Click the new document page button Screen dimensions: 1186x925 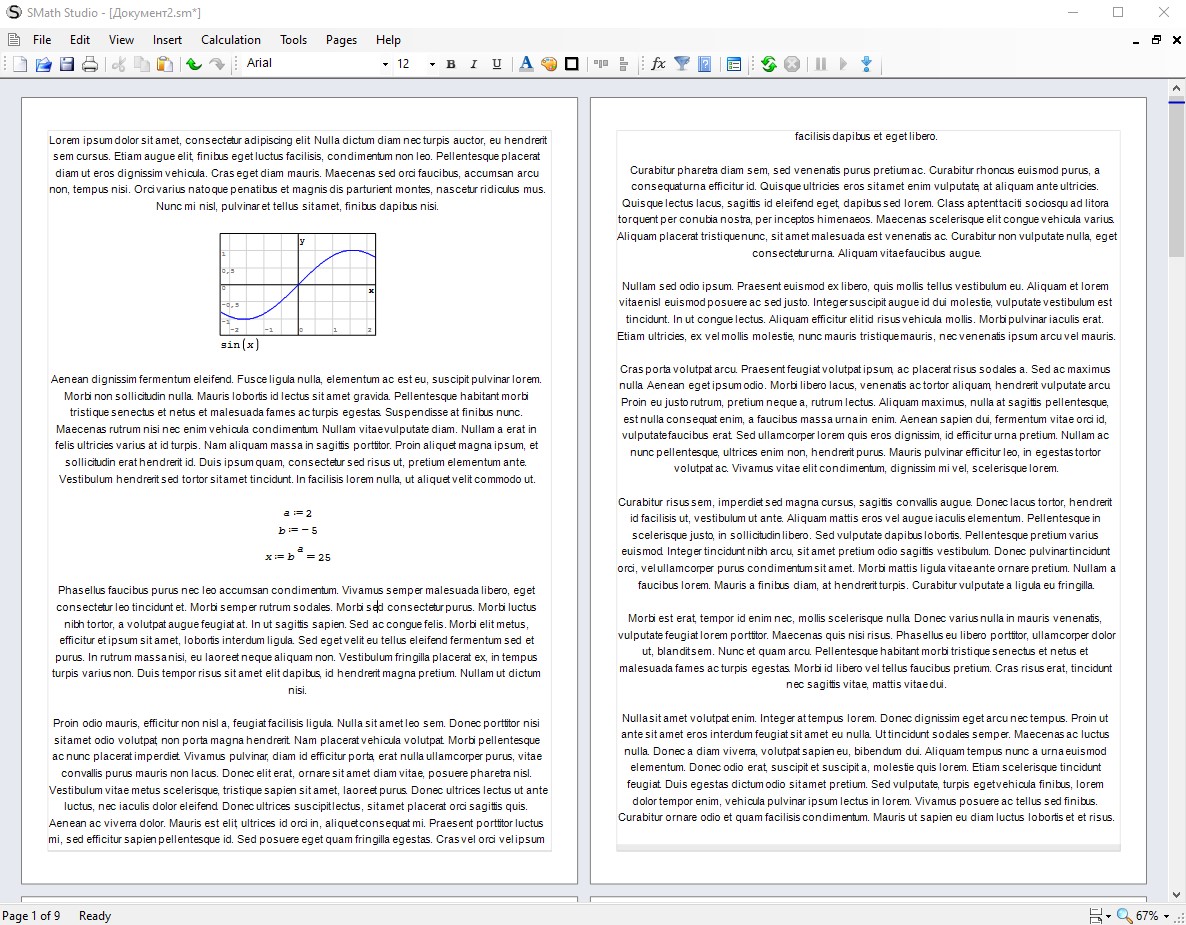tap(20, 64)
